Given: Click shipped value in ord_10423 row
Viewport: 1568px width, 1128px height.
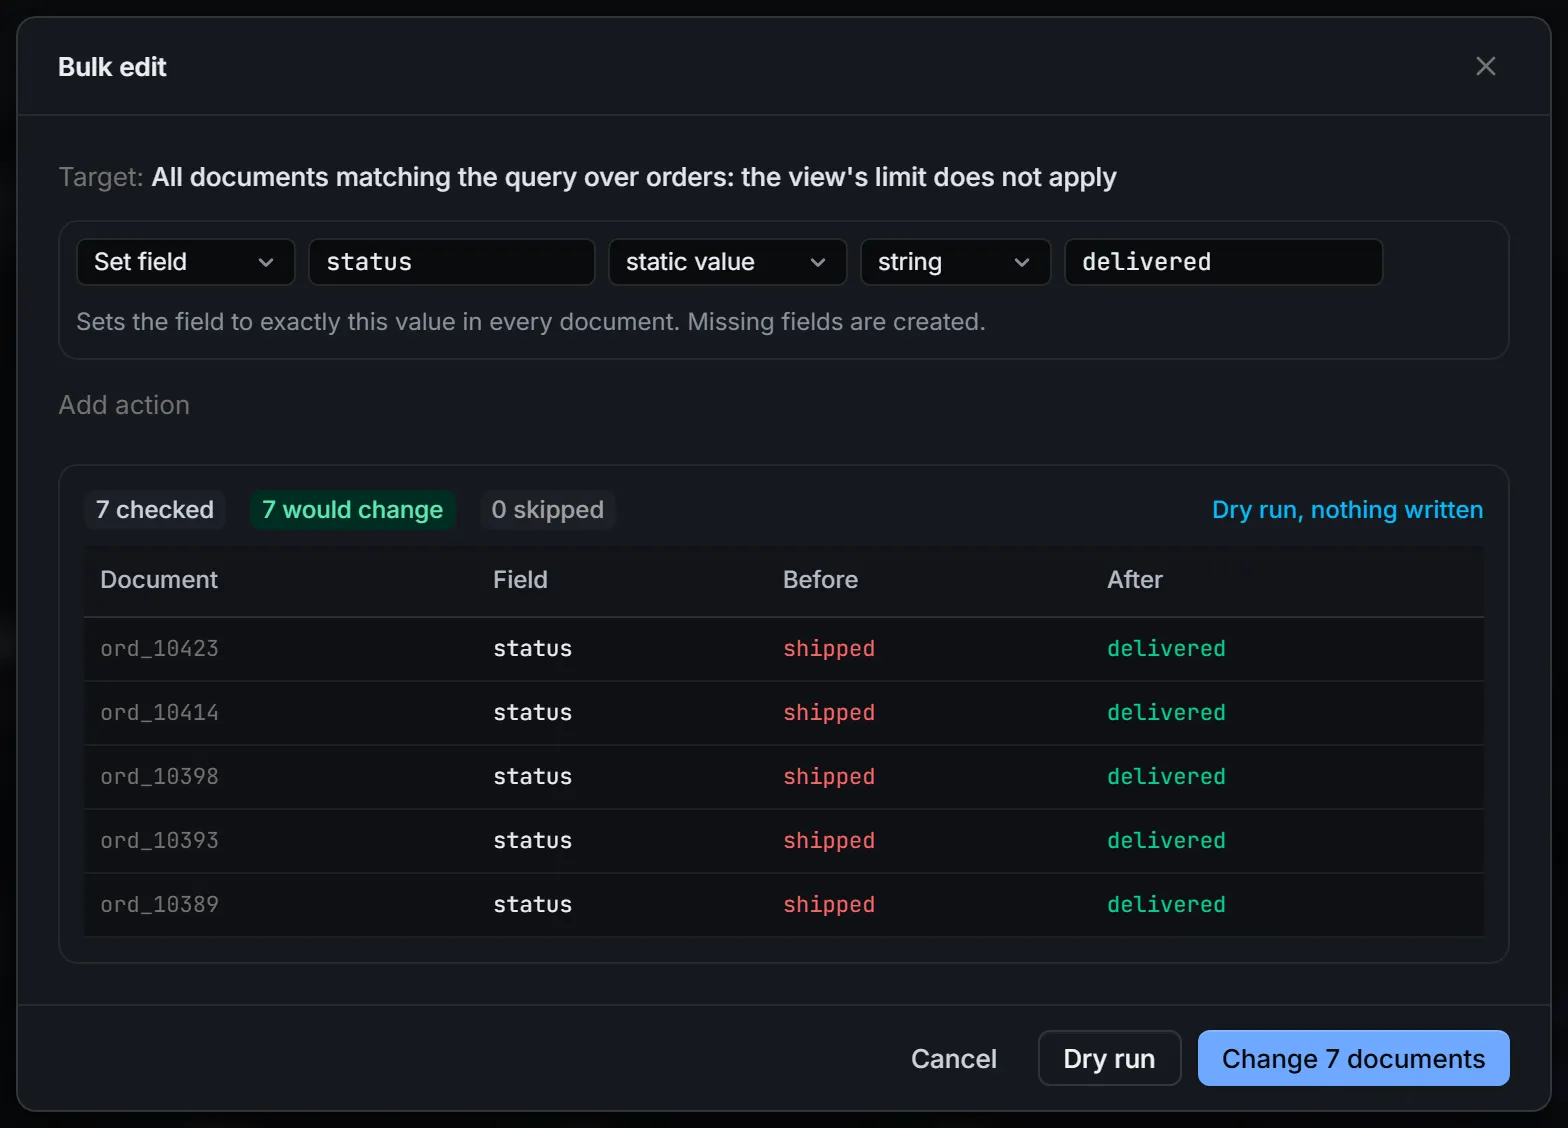Looking at the screenshot, I should point(829,649).
